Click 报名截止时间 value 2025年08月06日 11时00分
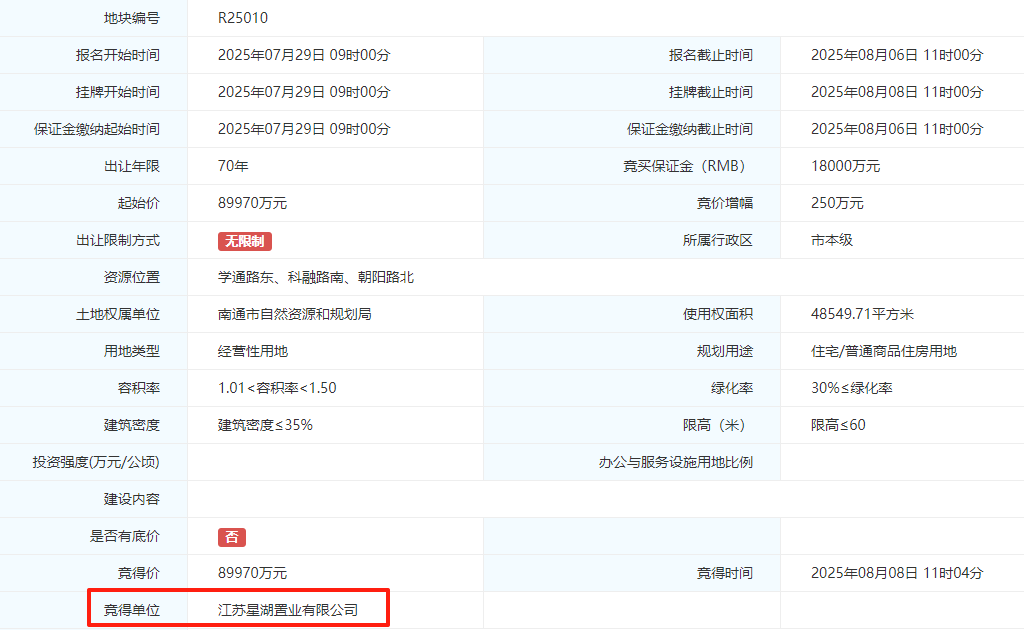The image size is (1024, 630). (x=897, y=55)
